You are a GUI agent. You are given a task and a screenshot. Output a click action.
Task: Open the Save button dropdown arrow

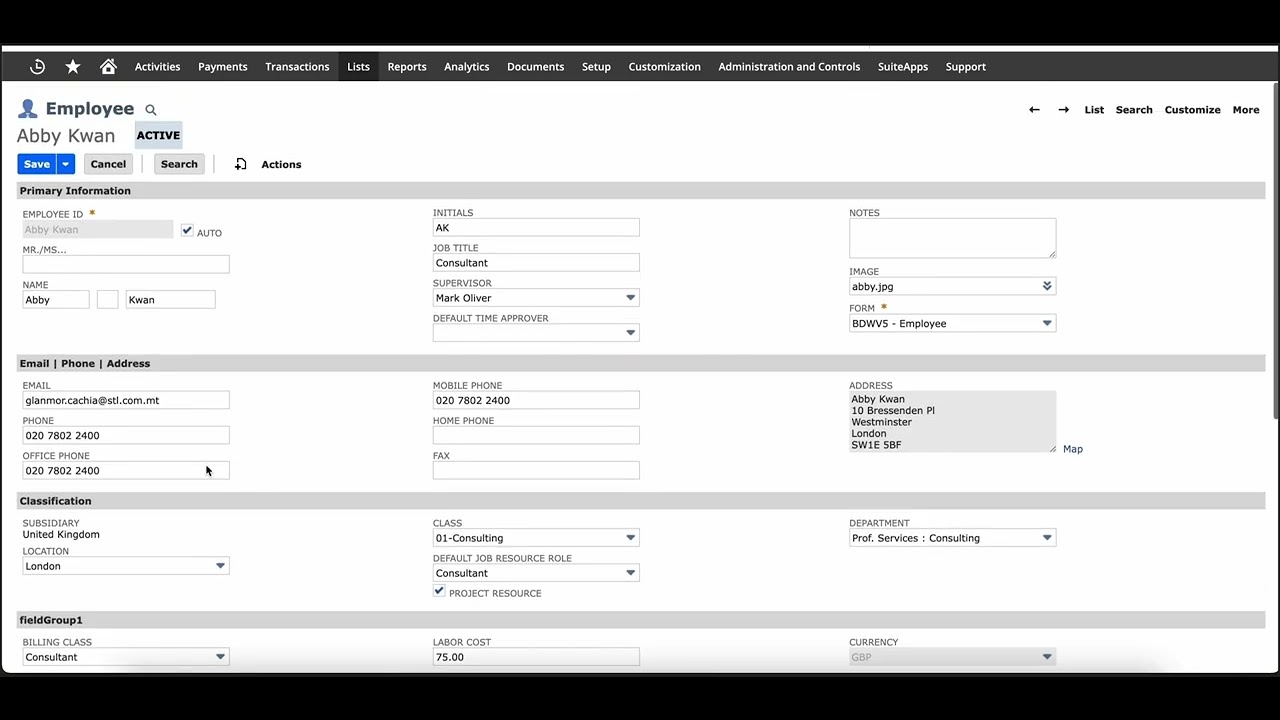point(65,164)
